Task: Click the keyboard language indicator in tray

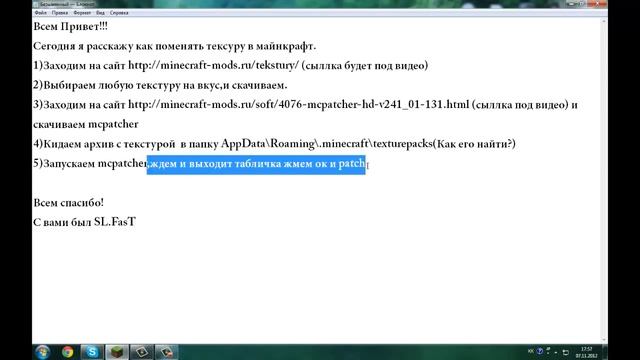Action: pos(530,351)
